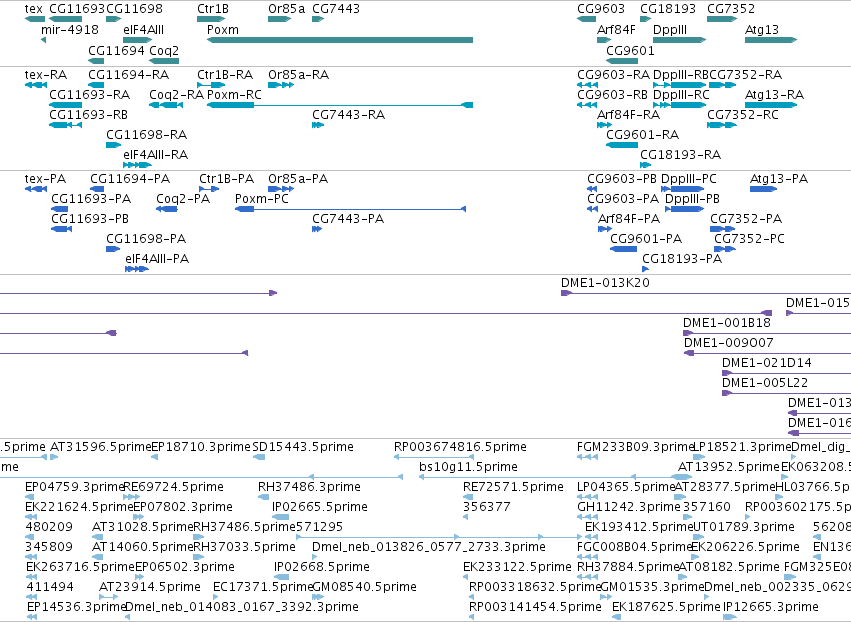Click the CG18193 gene label
The height and width of the screenshot is (622, 851).
668,9
